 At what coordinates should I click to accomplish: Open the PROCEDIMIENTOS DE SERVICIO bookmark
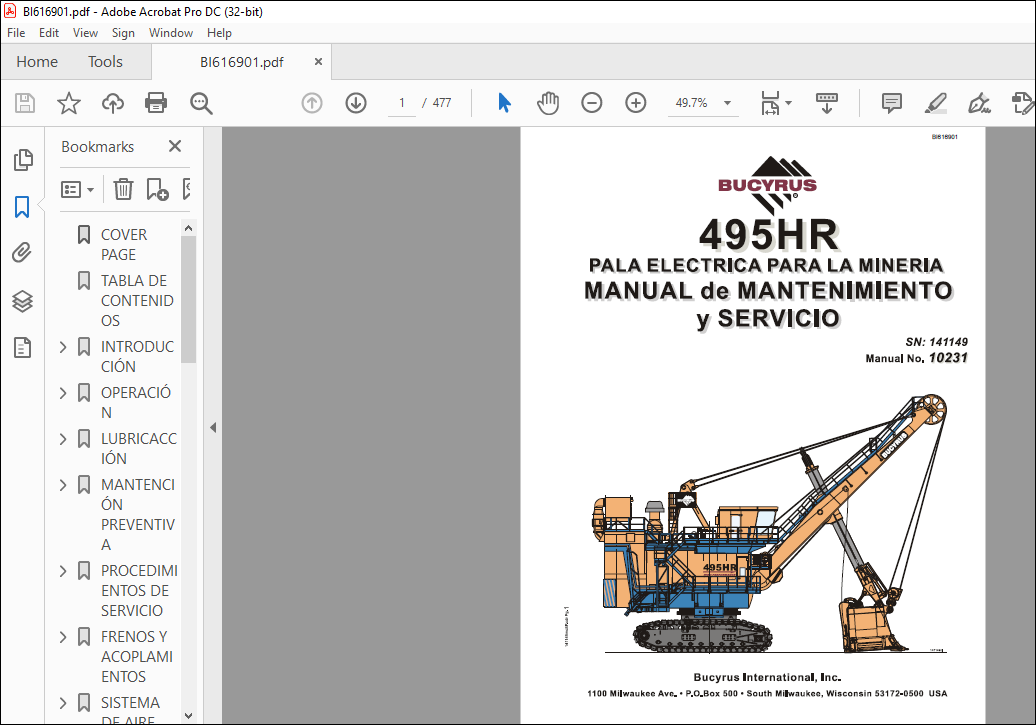139,591
